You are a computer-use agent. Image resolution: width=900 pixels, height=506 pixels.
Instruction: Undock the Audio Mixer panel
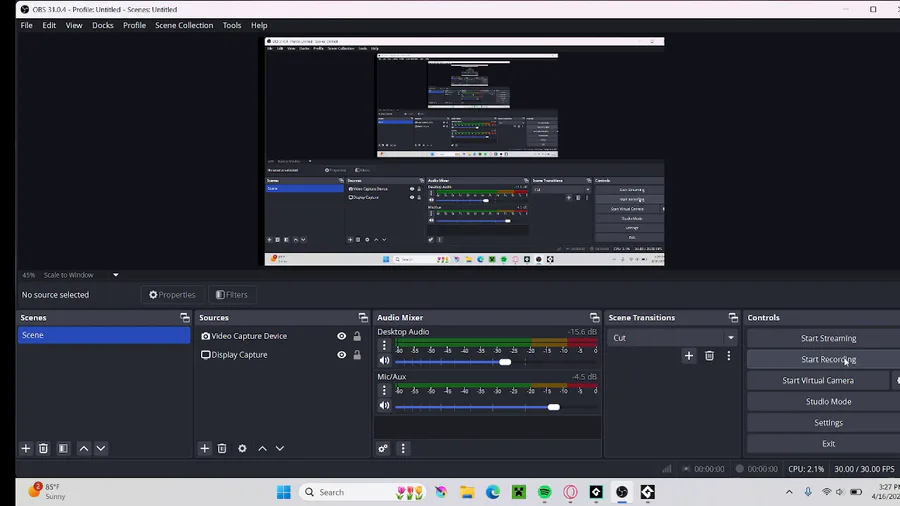click(595, 317)
